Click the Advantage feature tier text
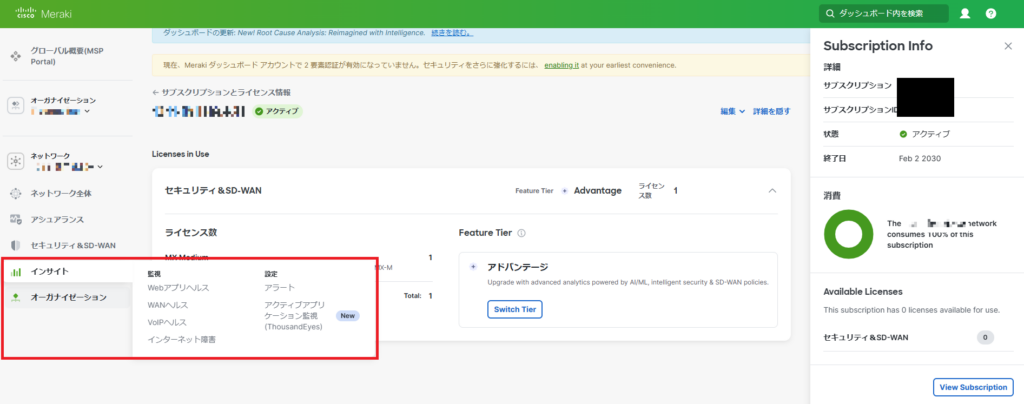Viewport: 1024px width, 404px height. pyautogui.click(x=598, y=191)
